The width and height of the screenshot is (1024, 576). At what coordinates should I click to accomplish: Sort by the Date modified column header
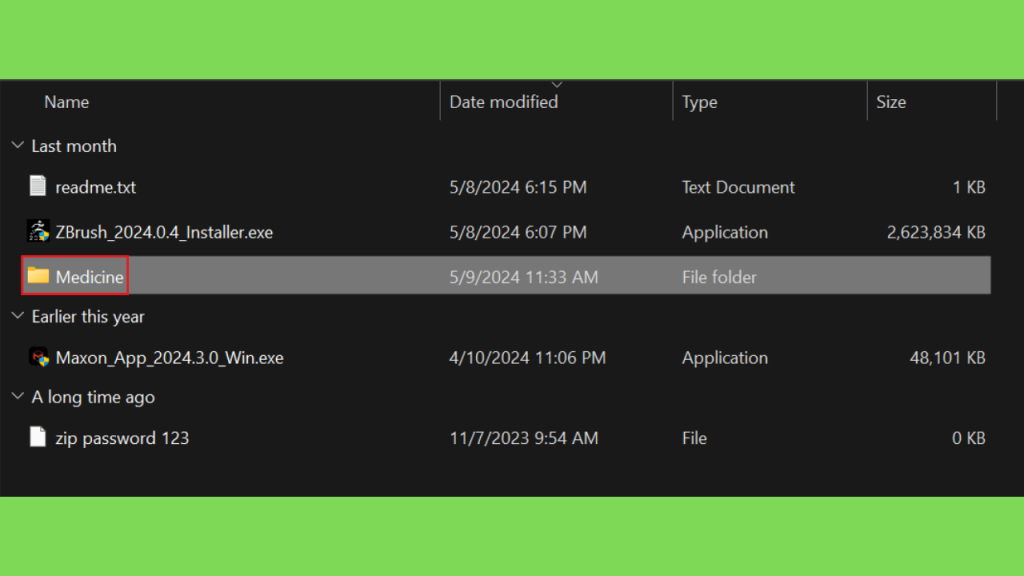(504, 102)
